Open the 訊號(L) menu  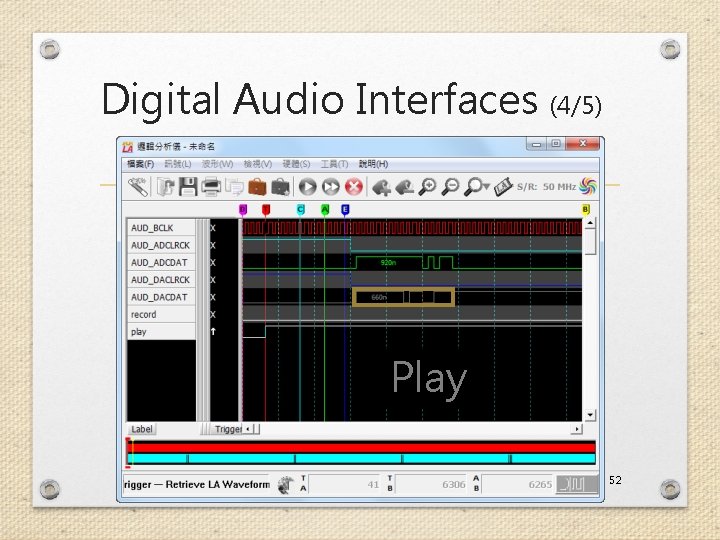(x=178, y=164)
